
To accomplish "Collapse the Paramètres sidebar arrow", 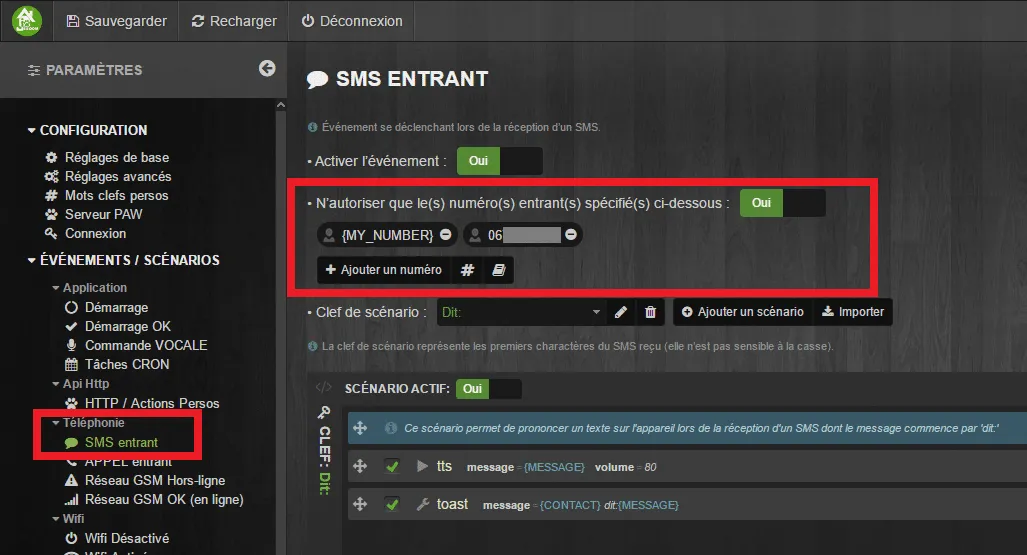I will tap(267, 68).
